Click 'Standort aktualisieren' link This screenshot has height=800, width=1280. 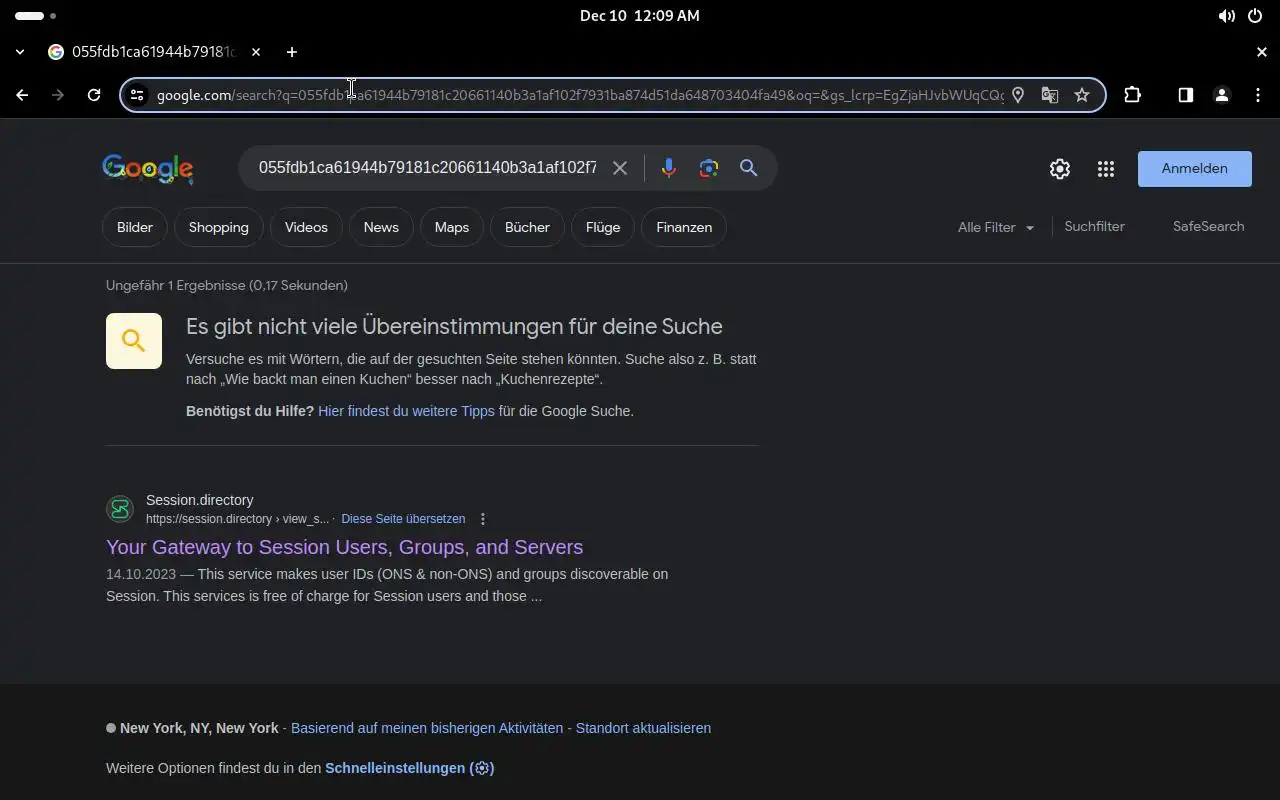[643, 728]
